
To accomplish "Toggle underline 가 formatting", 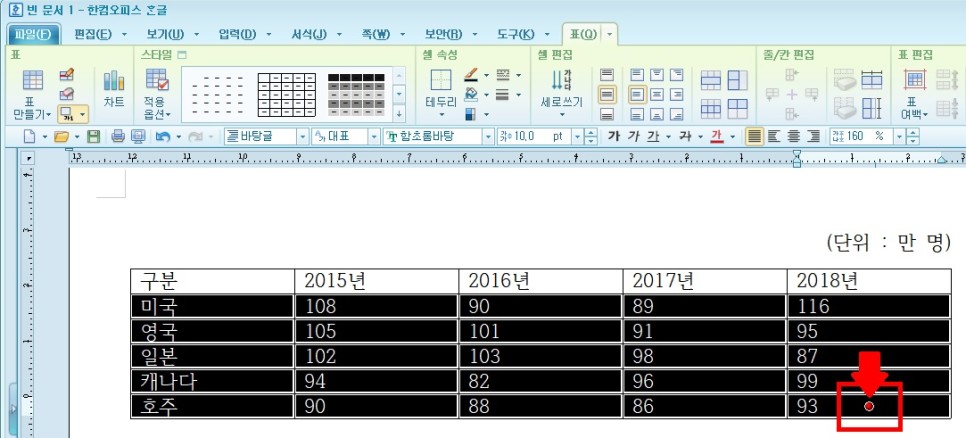I will point(653,137).
